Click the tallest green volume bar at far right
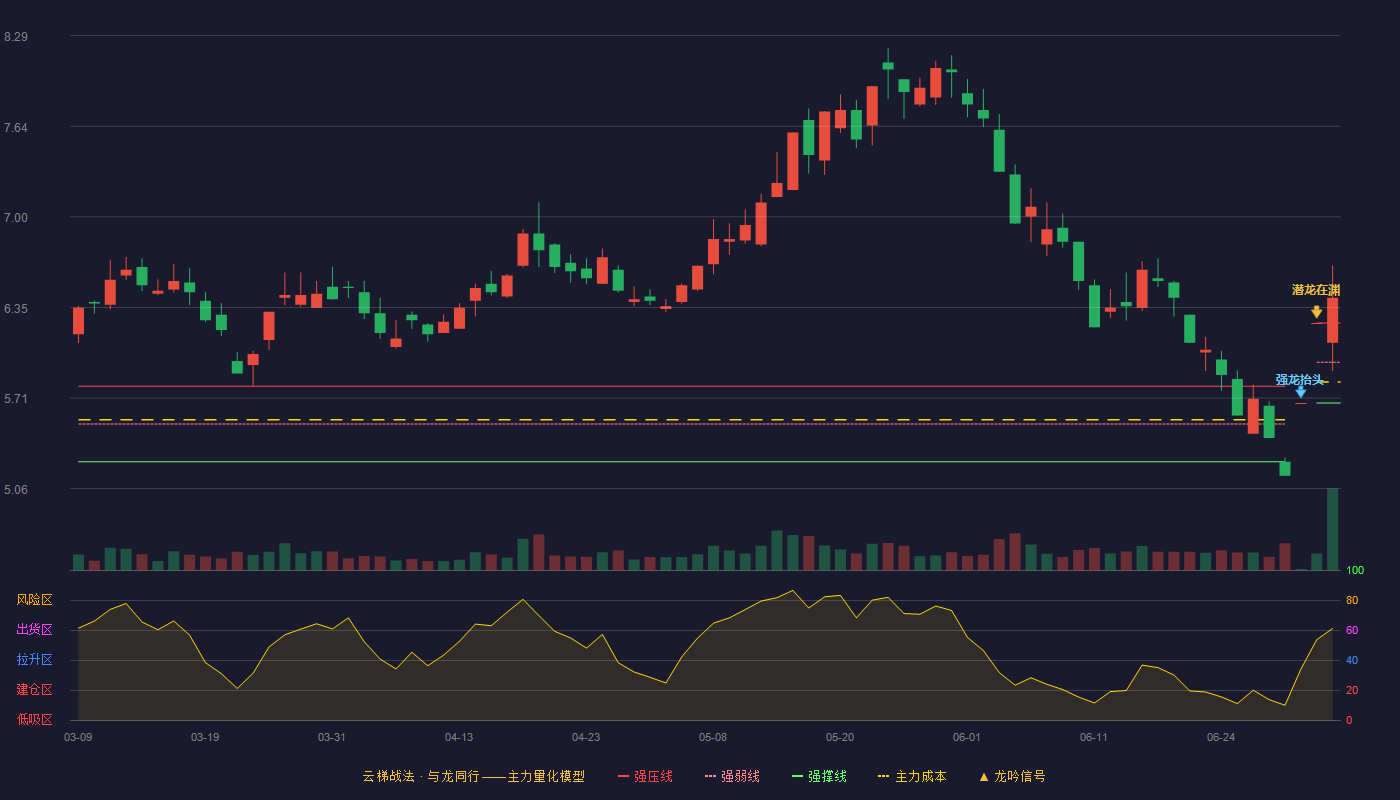This screenshot has height=800, width=1400. pyautogui.click(x=1332, y=529)
